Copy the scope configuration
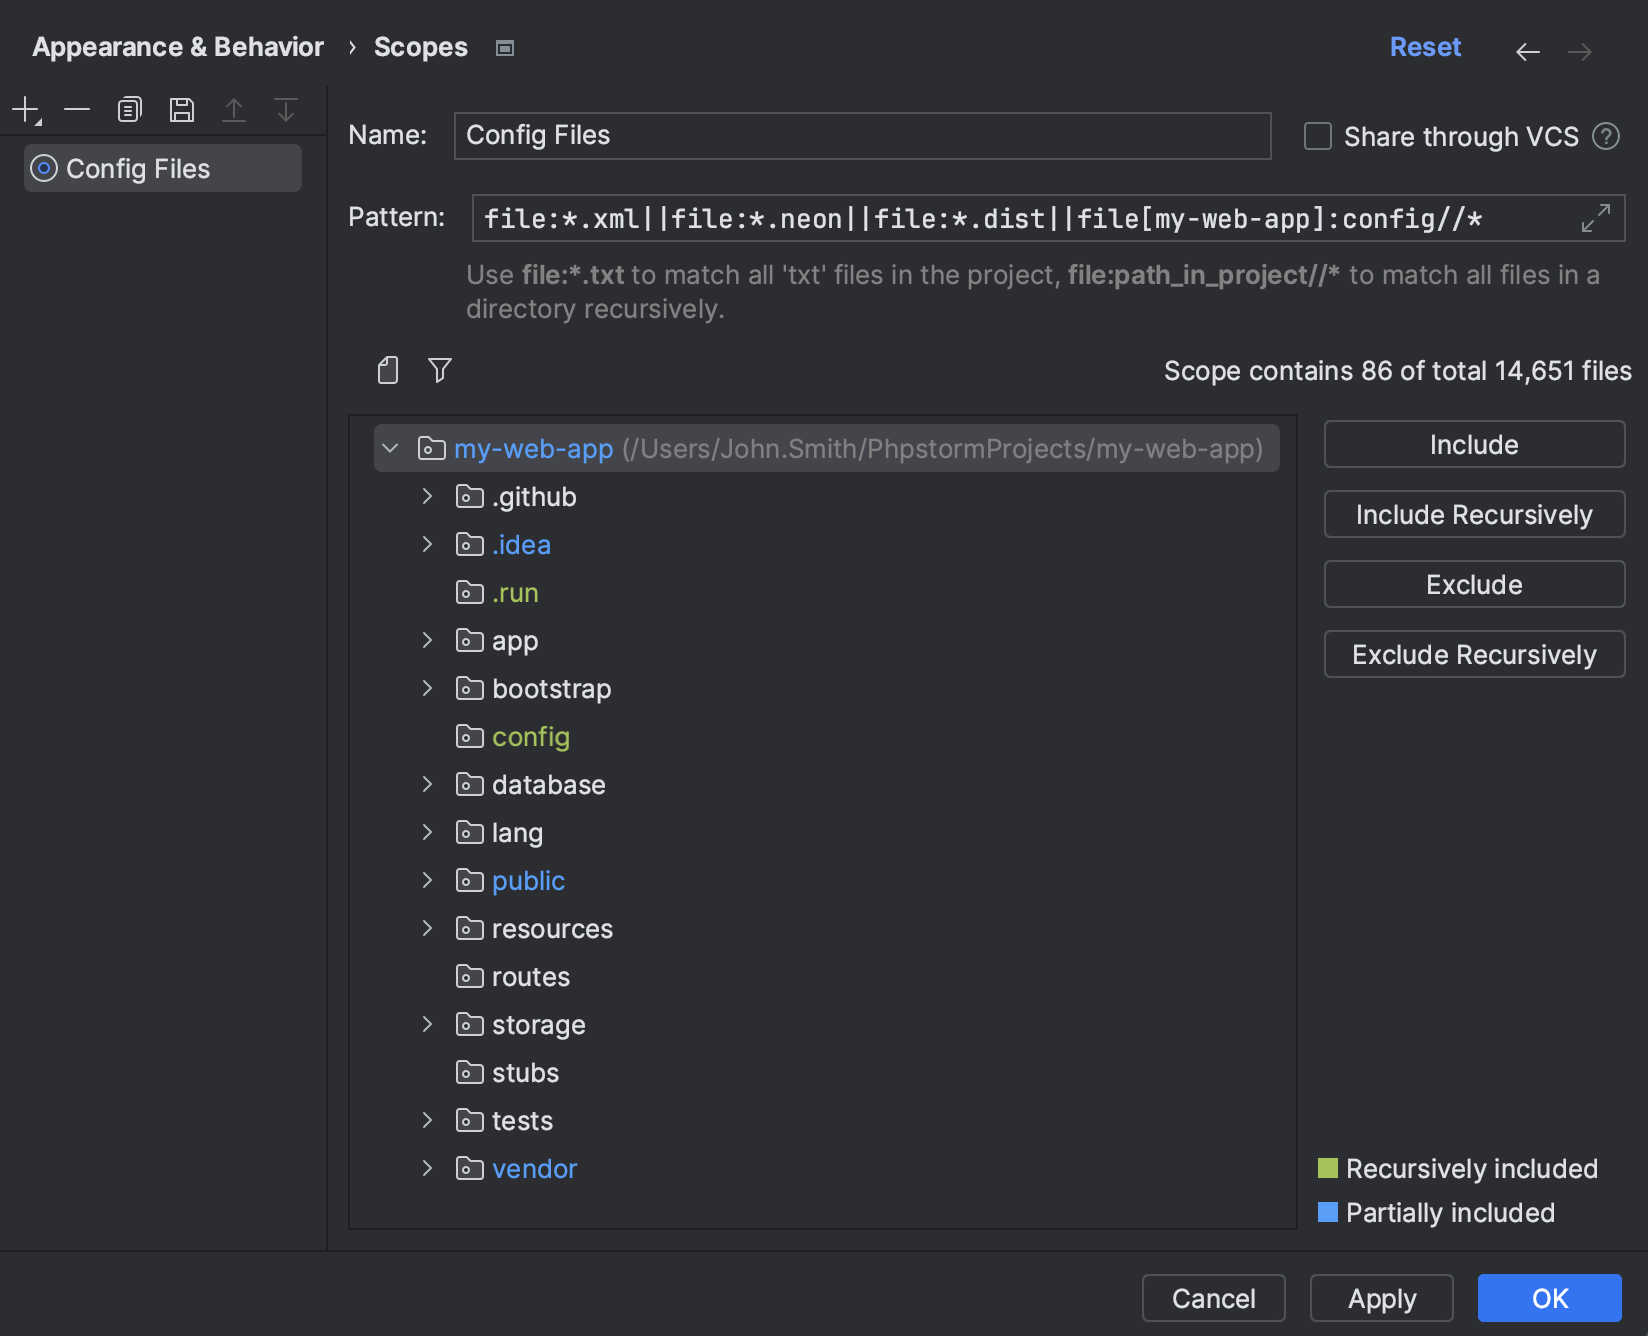1648x1336 pixels. [x=130, y=110]
